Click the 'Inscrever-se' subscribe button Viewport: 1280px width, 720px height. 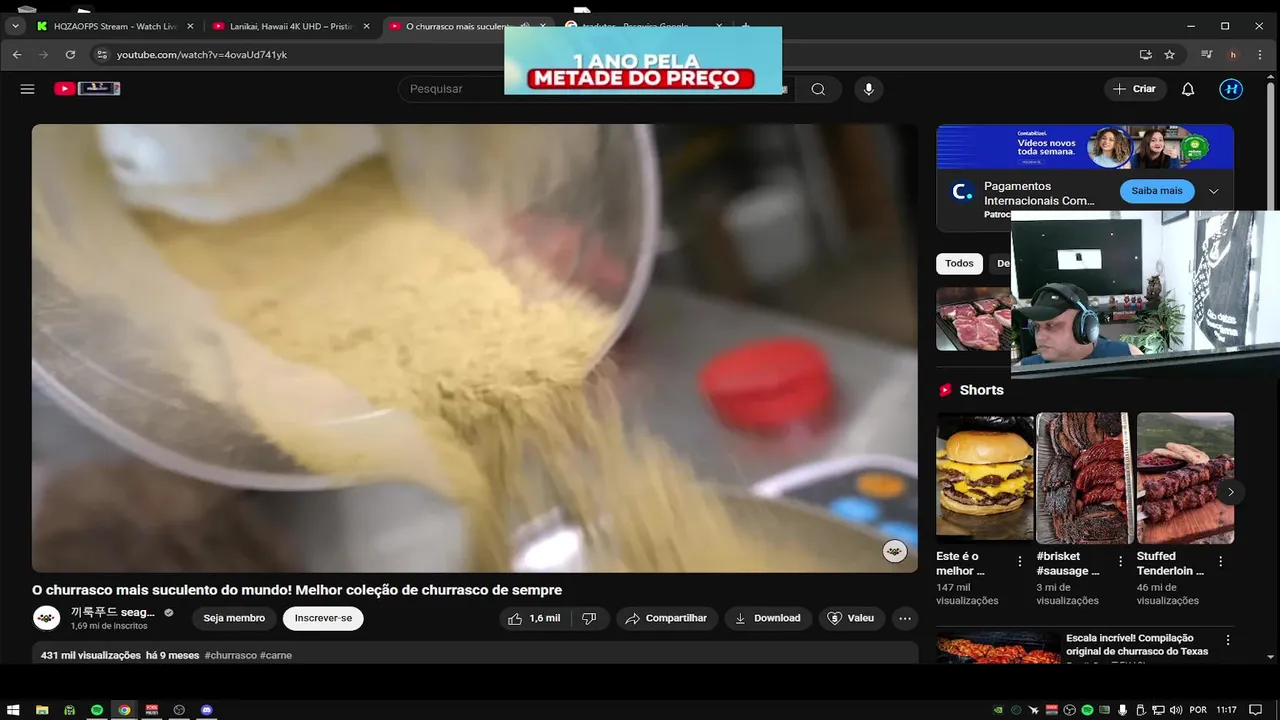point(323,618)
